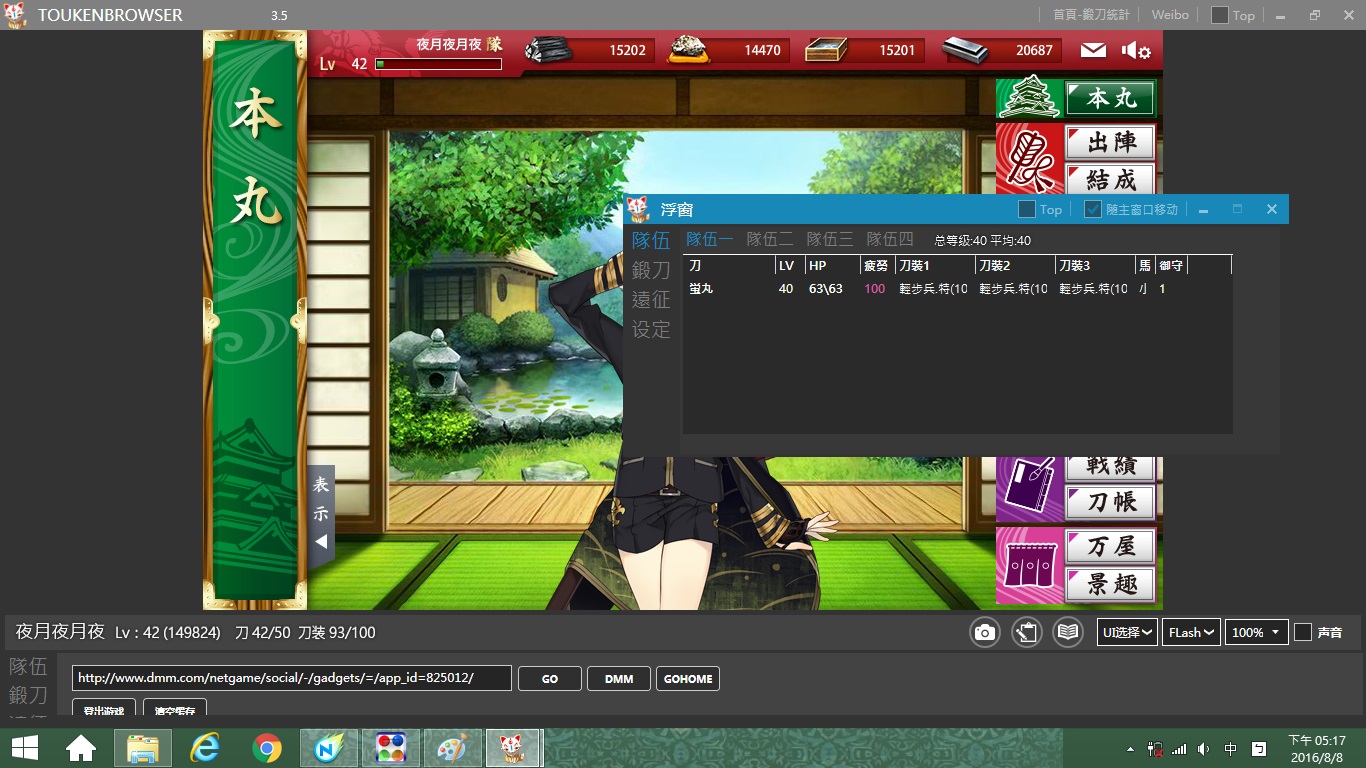
Task: Open the book icon in status bar
Action: (x=1068, y=632)
